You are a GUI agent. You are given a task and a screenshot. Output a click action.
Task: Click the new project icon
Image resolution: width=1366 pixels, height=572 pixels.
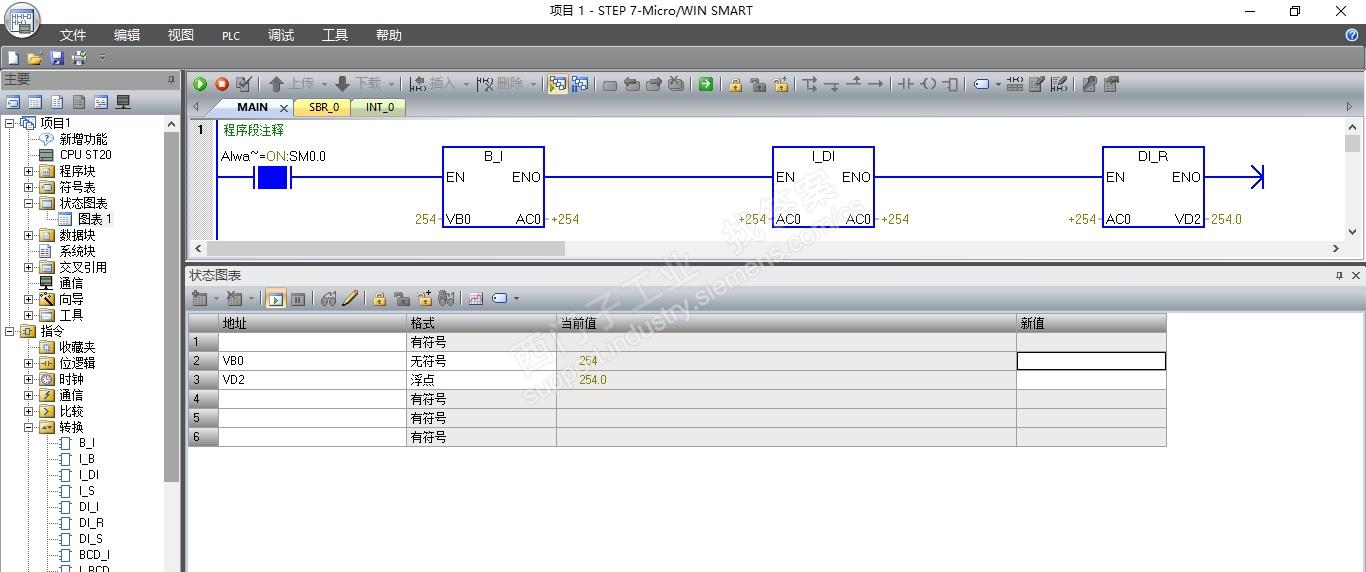point(13,58)
